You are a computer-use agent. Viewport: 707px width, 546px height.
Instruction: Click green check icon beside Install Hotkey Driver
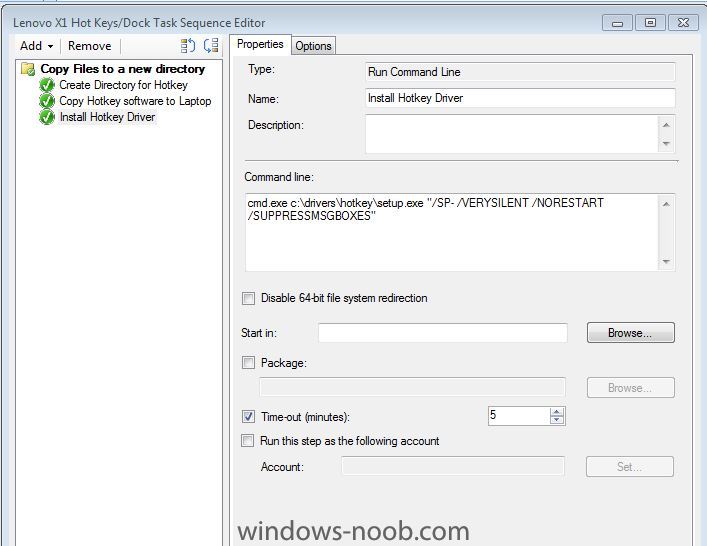click(46, 117)
